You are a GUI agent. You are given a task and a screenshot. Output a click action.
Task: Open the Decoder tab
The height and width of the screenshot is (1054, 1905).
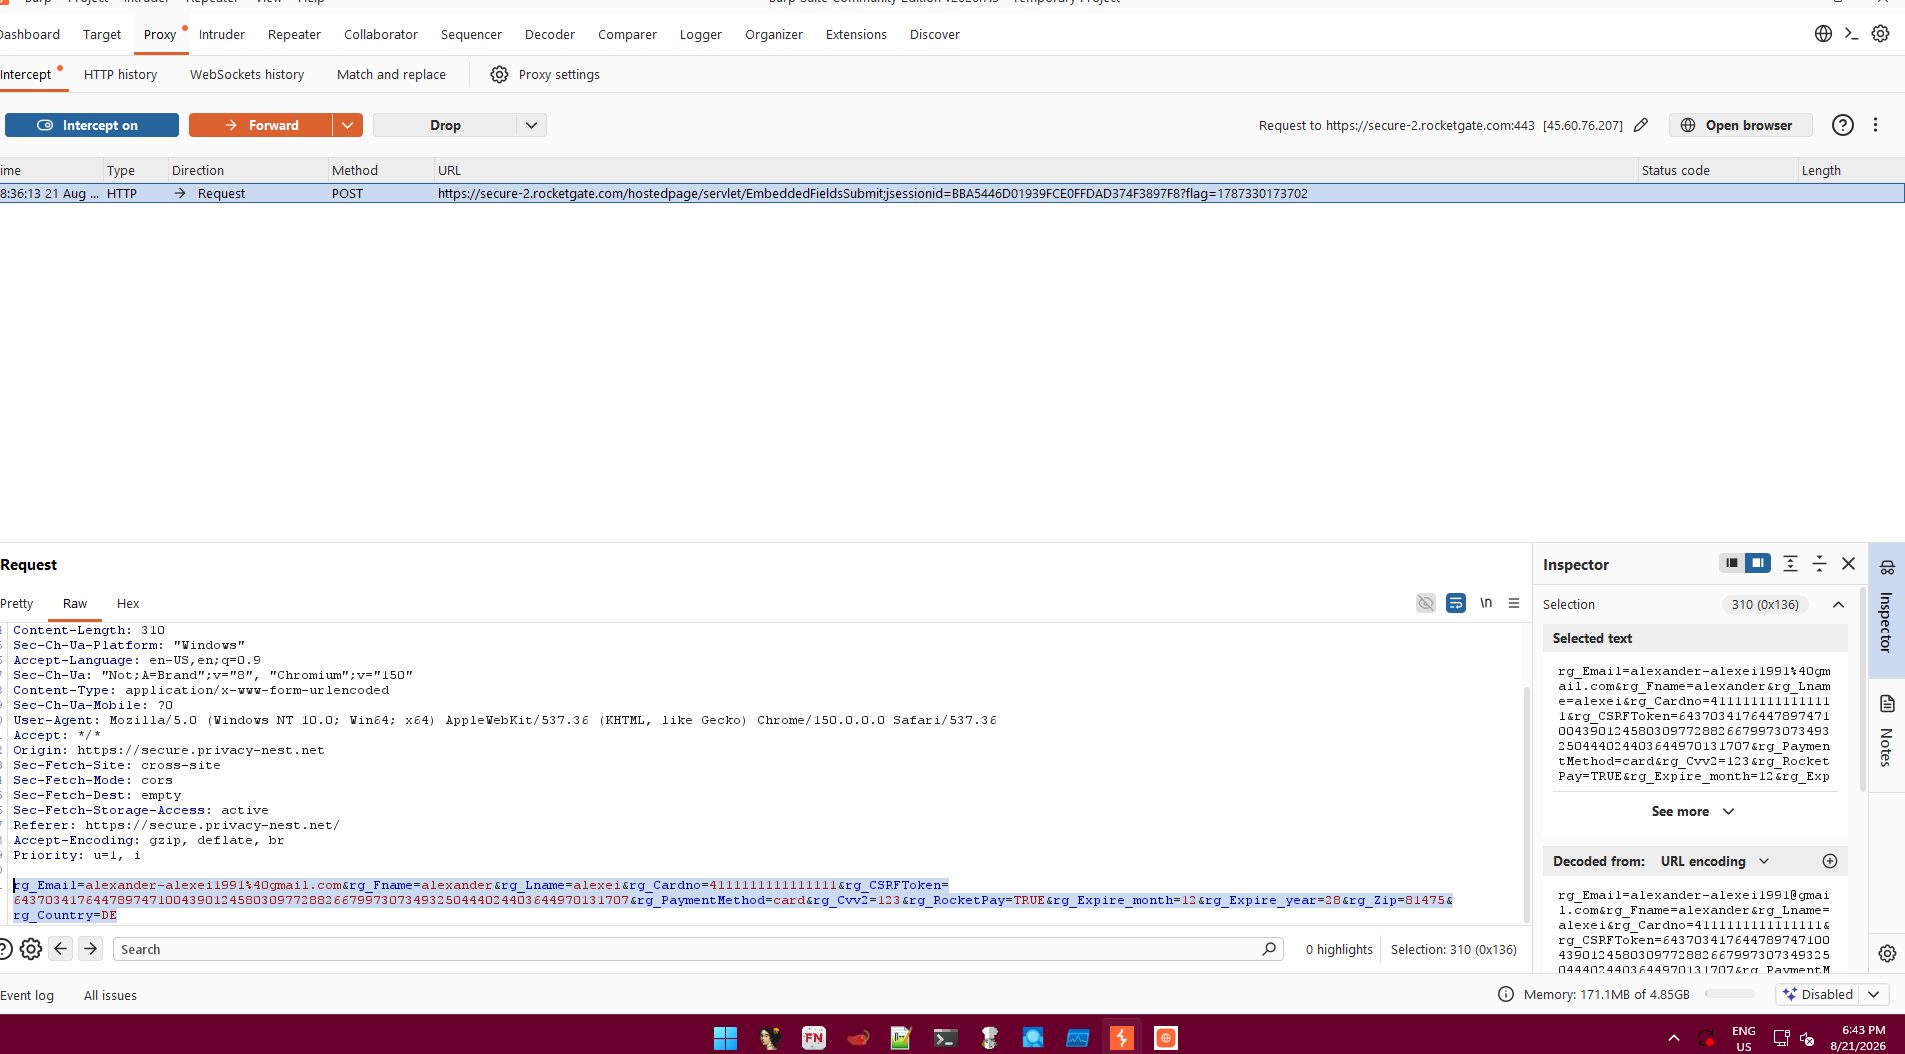[x=550, y=34]
